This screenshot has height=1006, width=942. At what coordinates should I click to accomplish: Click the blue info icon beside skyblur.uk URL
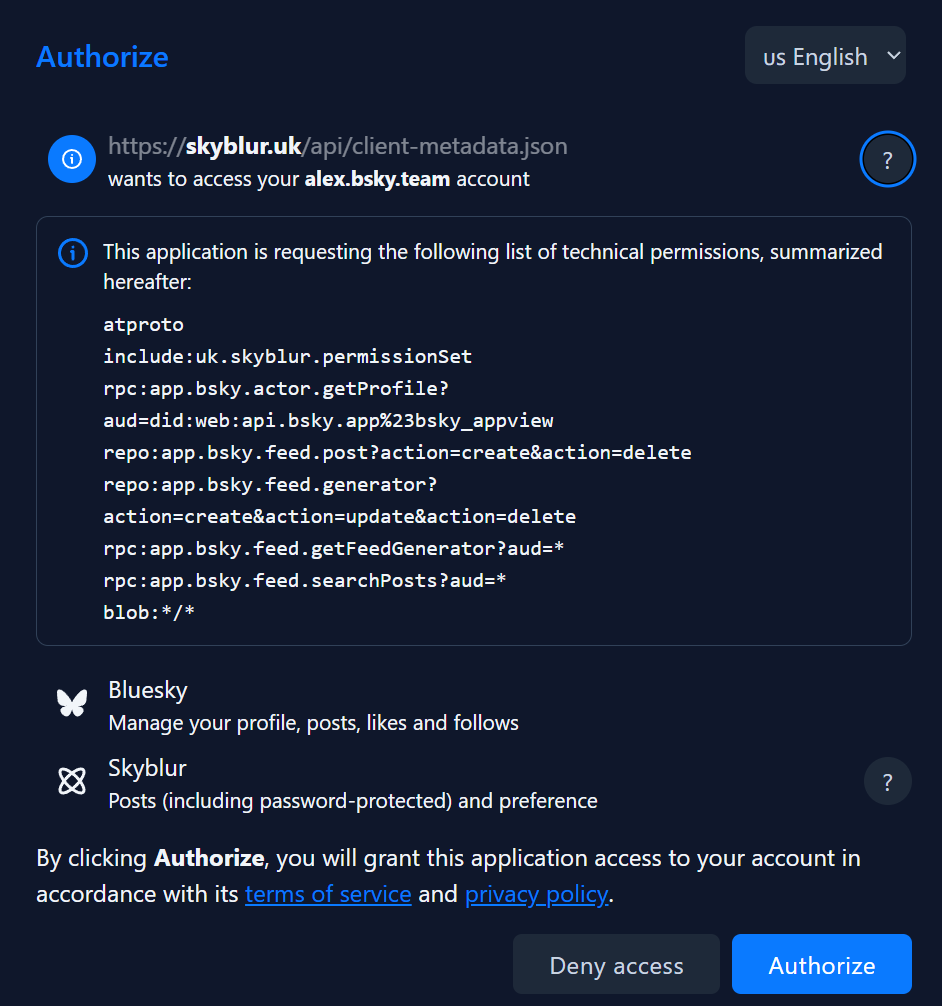[71, 159]
